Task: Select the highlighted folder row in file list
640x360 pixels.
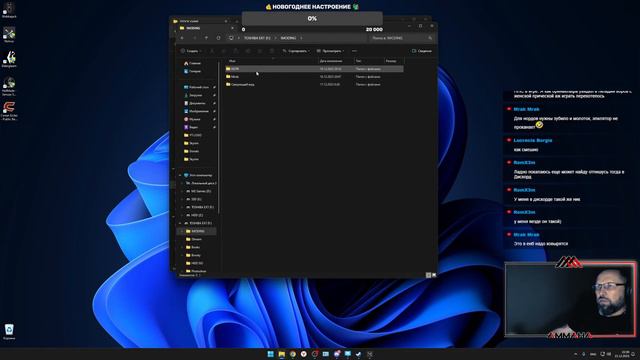Action: [x=314, y=69]
